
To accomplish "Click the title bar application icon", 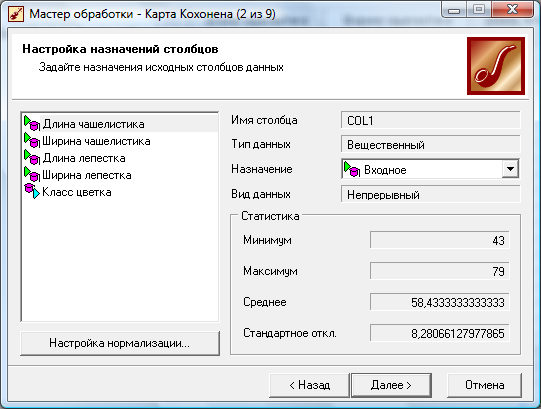I will pos(16,14).
